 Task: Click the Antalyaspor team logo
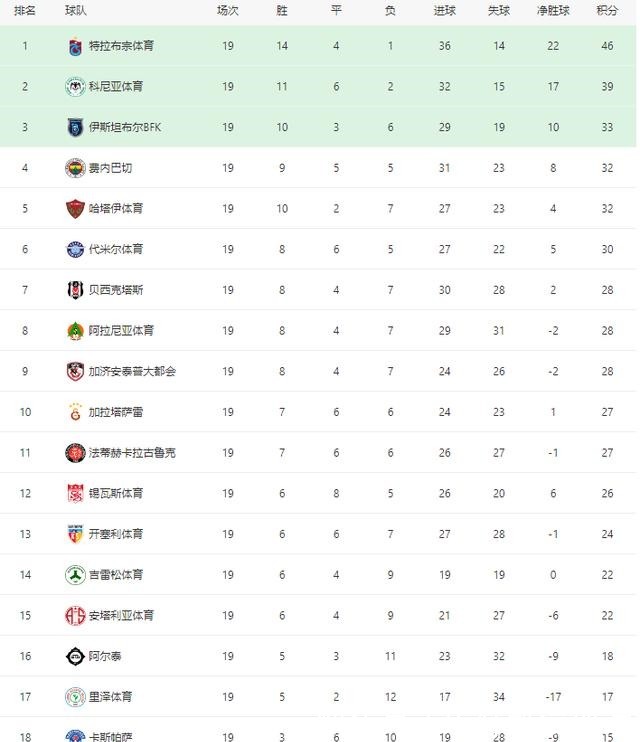(x=75, y=616)
